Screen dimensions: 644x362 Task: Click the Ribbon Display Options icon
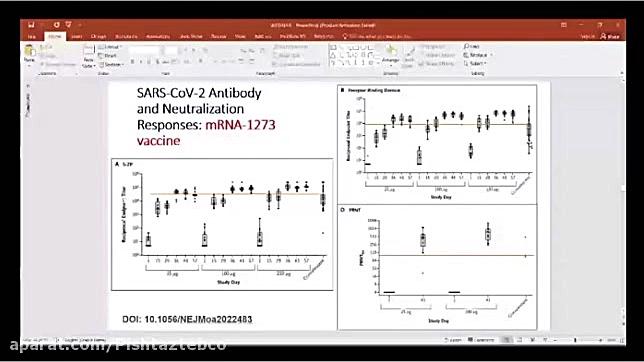564,25
